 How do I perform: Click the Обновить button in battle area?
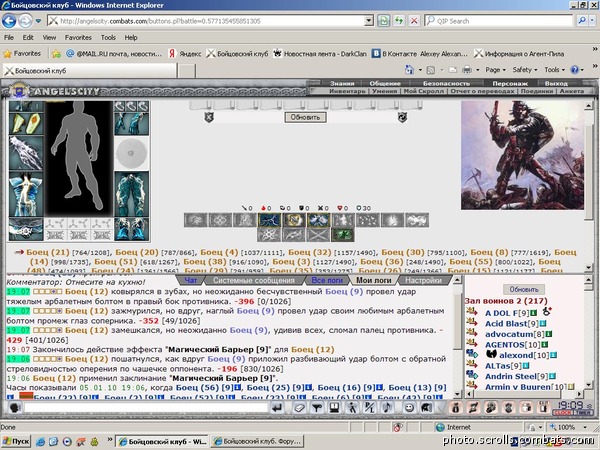(x=305, y=117)
